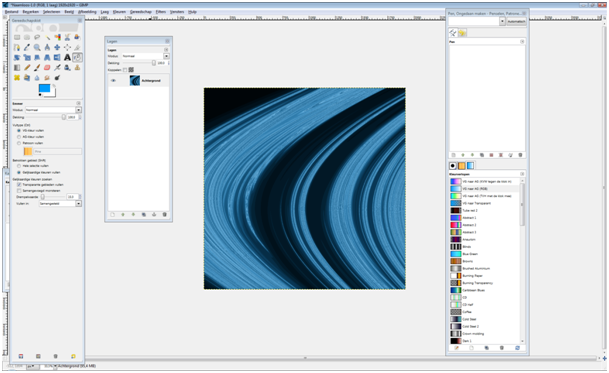Open Pen panel tab menu button
Image resolution: width=609 pixels, height=373 pixels.
coord(522,42)
